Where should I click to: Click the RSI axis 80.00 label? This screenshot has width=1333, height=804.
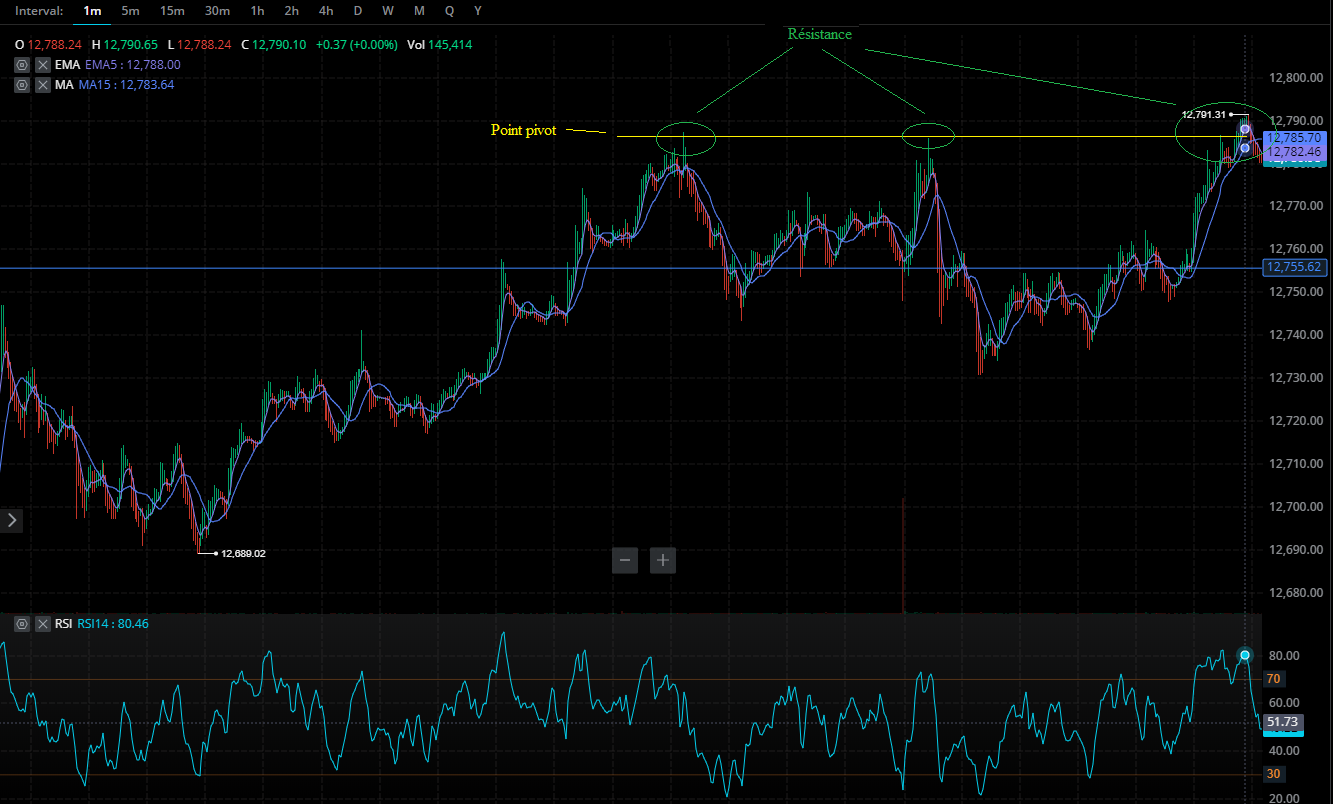(1282, 655)
